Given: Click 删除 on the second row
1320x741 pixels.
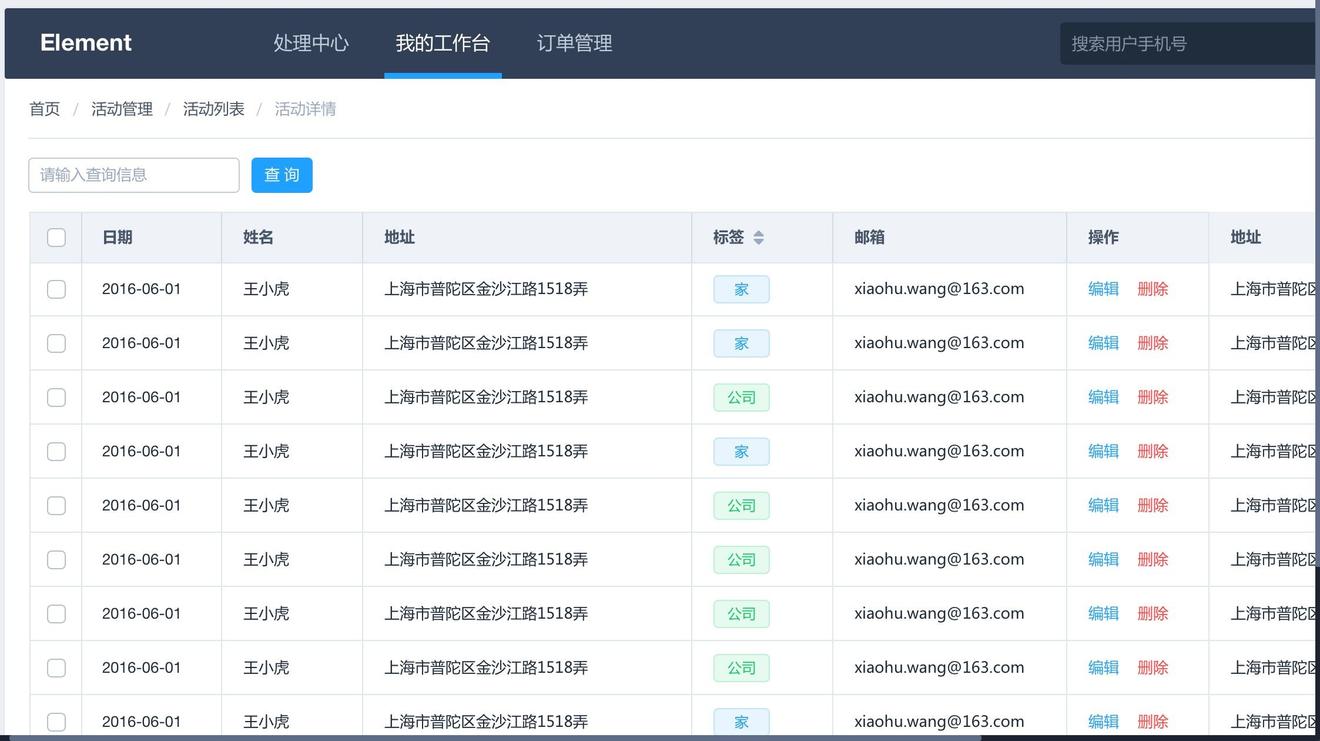Looking at the screenshot, I should [1152, 342].
